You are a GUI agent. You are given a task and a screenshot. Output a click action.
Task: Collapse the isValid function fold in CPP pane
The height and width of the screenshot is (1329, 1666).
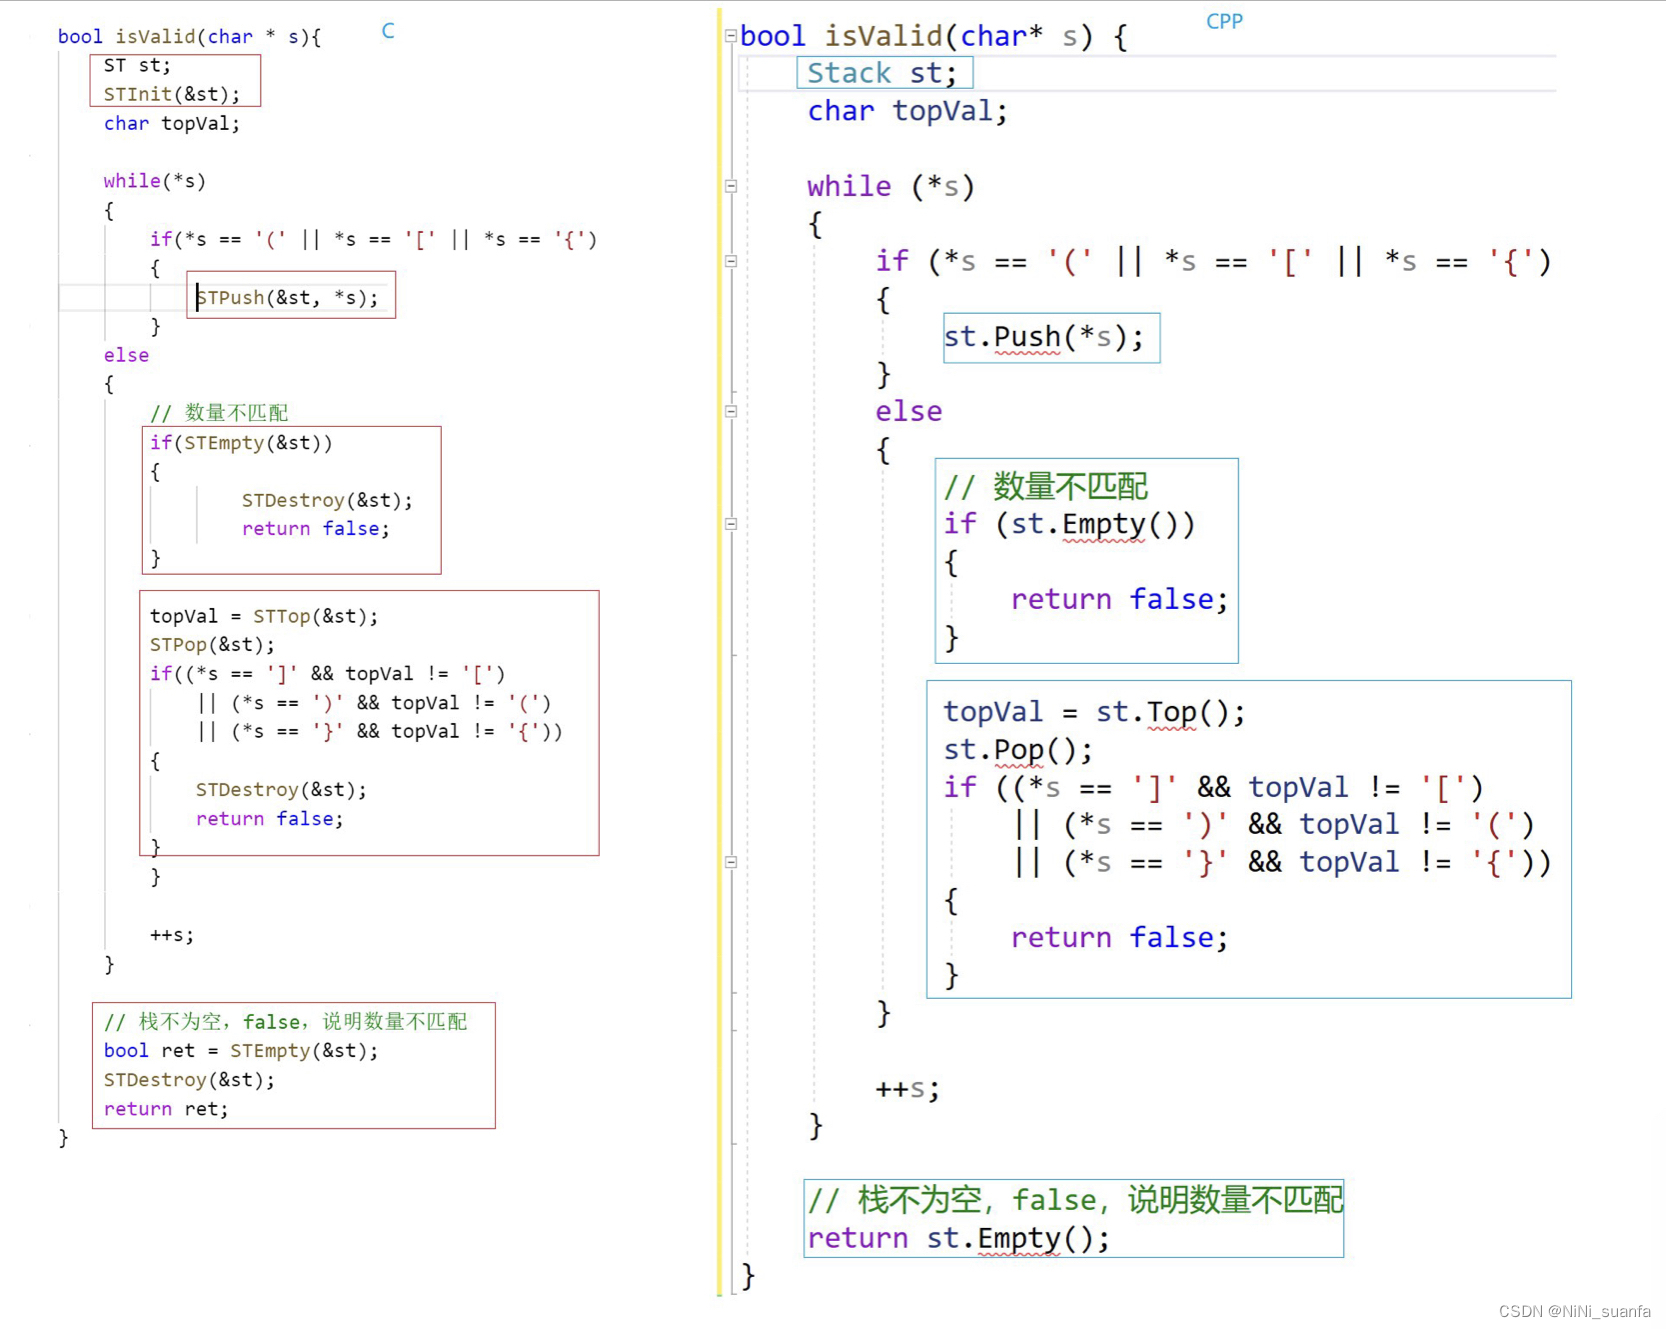tap(731, 36)
